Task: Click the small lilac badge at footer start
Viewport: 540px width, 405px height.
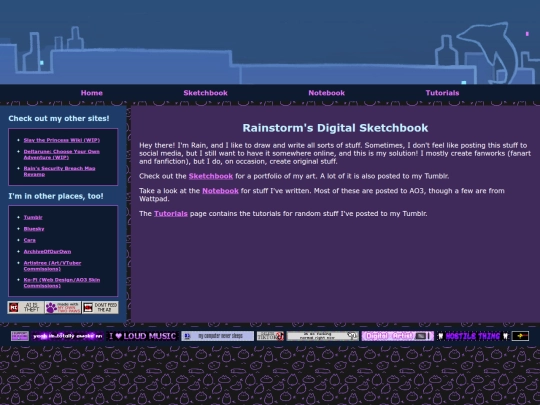Action: pos(20,336)
